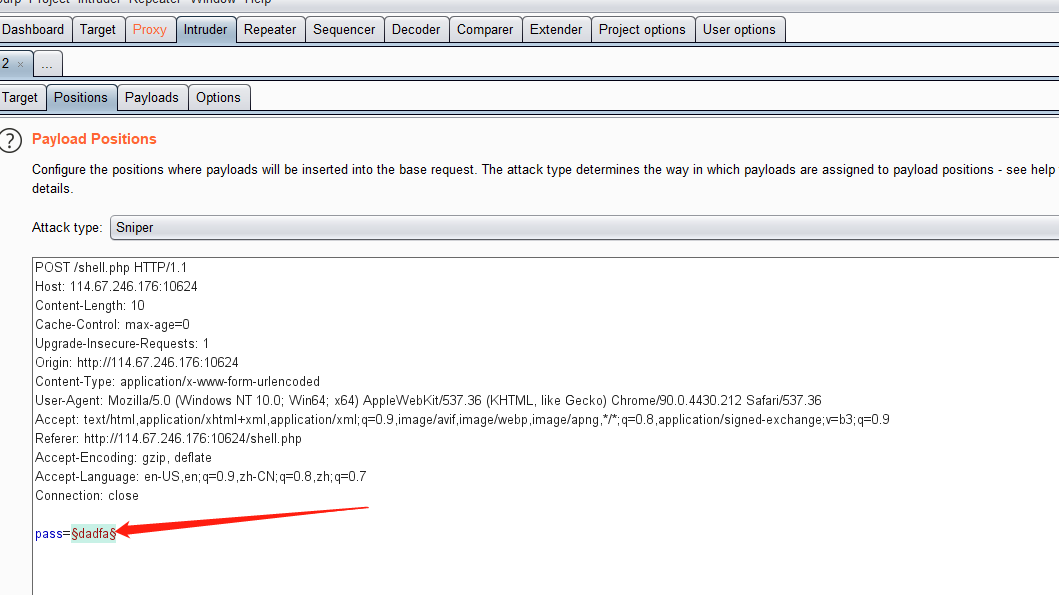Viewport: 1059px width, 595px height.
Task: Click the User-Agent header line
Action: coord(428,400)
